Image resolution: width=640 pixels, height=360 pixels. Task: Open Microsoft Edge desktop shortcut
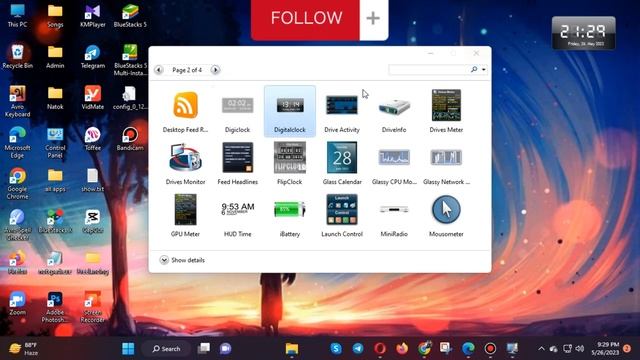[18, 143]
